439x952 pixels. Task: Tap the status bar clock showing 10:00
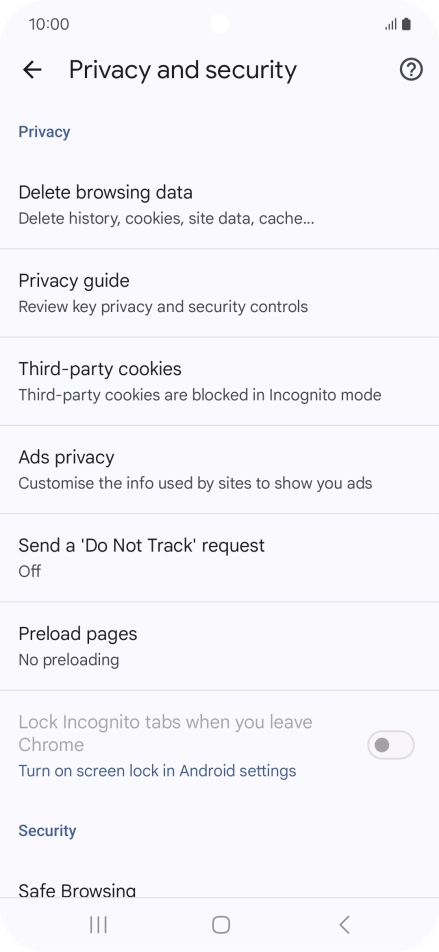coord(49,24)
